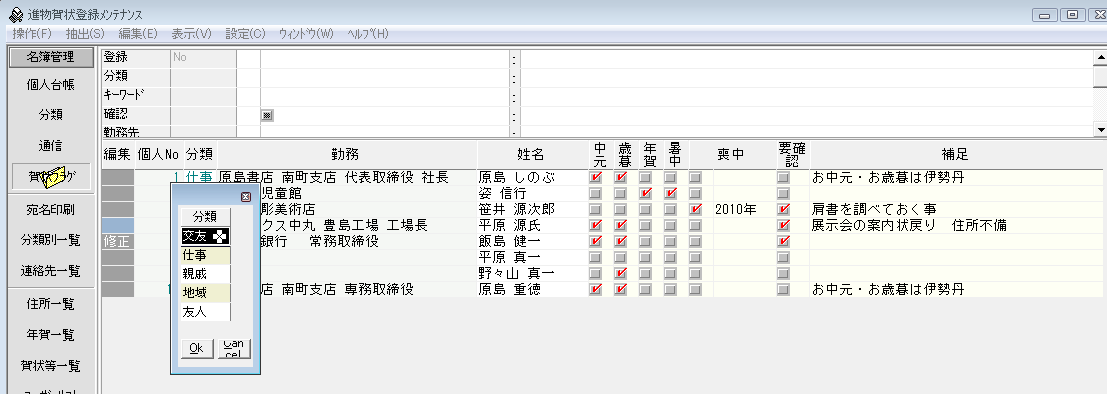Click the 登録 No input field

[203, 58]
